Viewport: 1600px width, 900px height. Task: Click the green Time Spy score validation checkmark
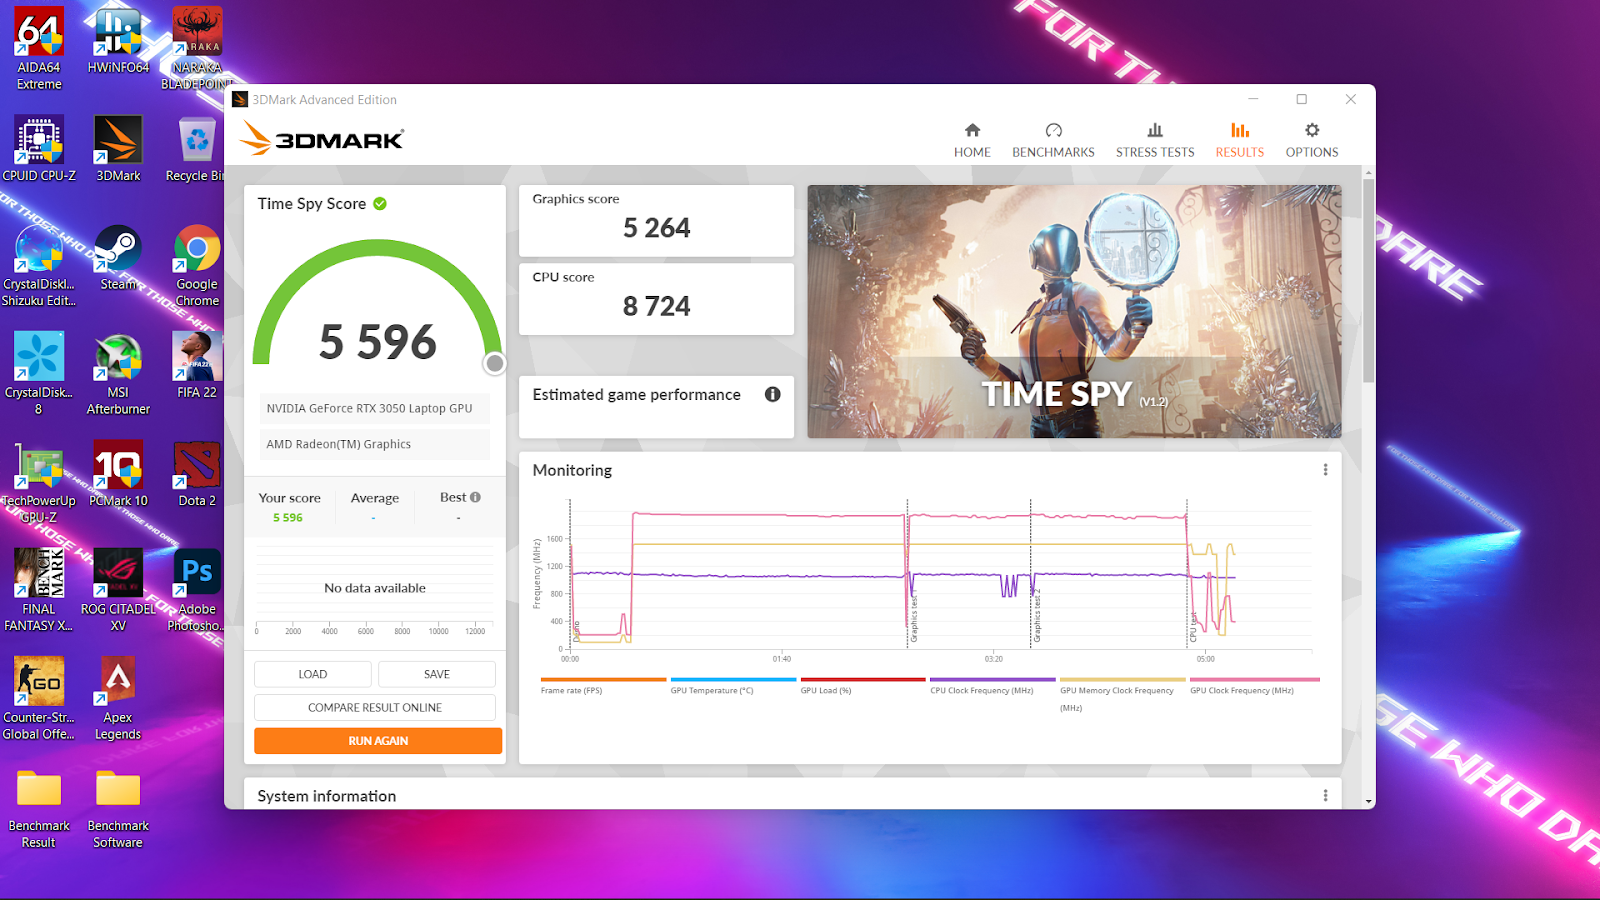(380, 203)
